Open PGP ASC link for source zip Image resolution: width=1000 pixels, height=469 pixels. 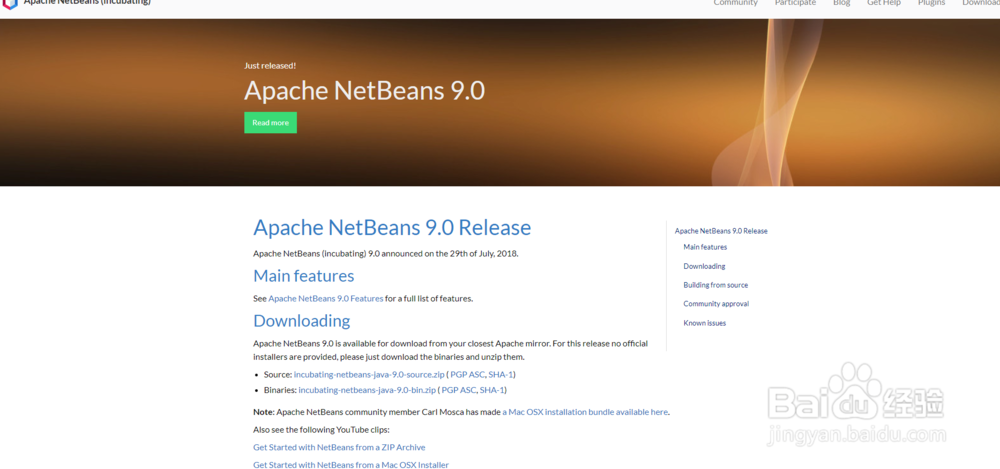coord(467,375)
